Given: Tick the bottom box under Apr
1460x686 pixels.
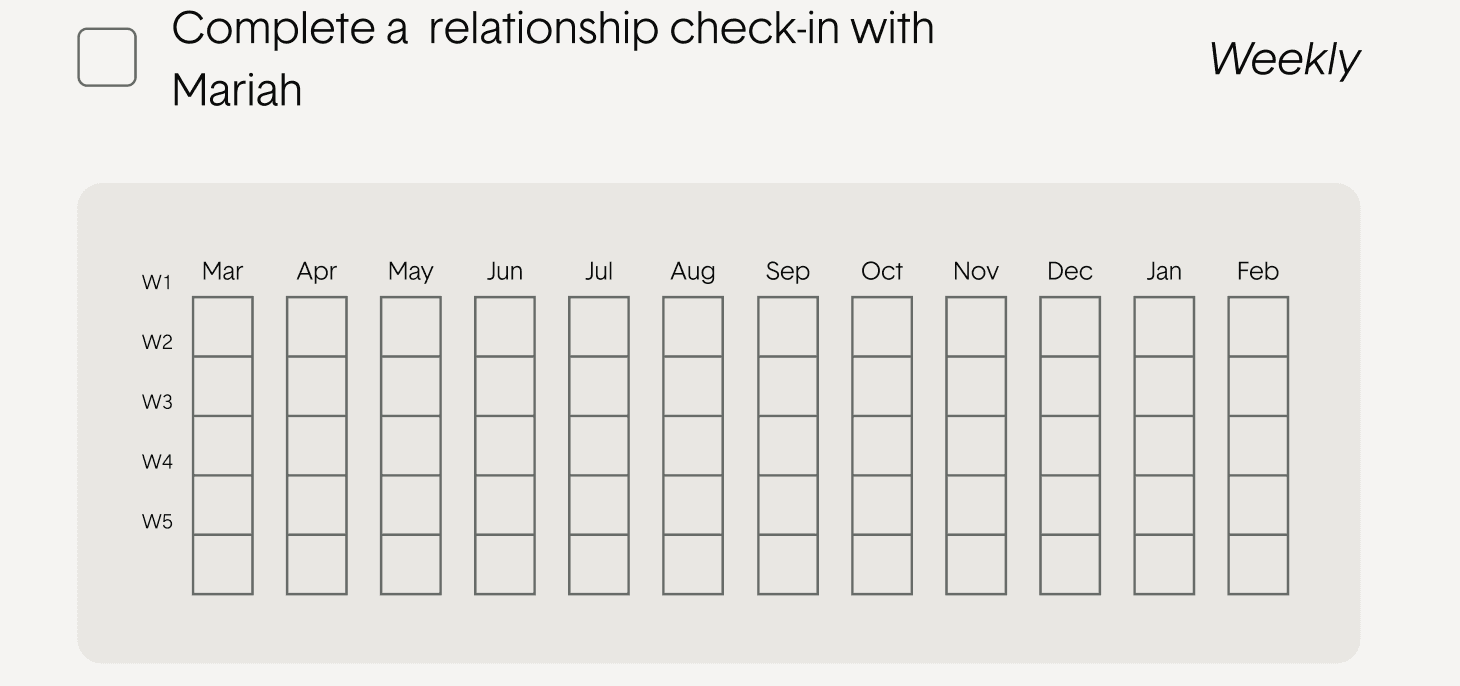Looking at the screenshot, I should 317,565.
